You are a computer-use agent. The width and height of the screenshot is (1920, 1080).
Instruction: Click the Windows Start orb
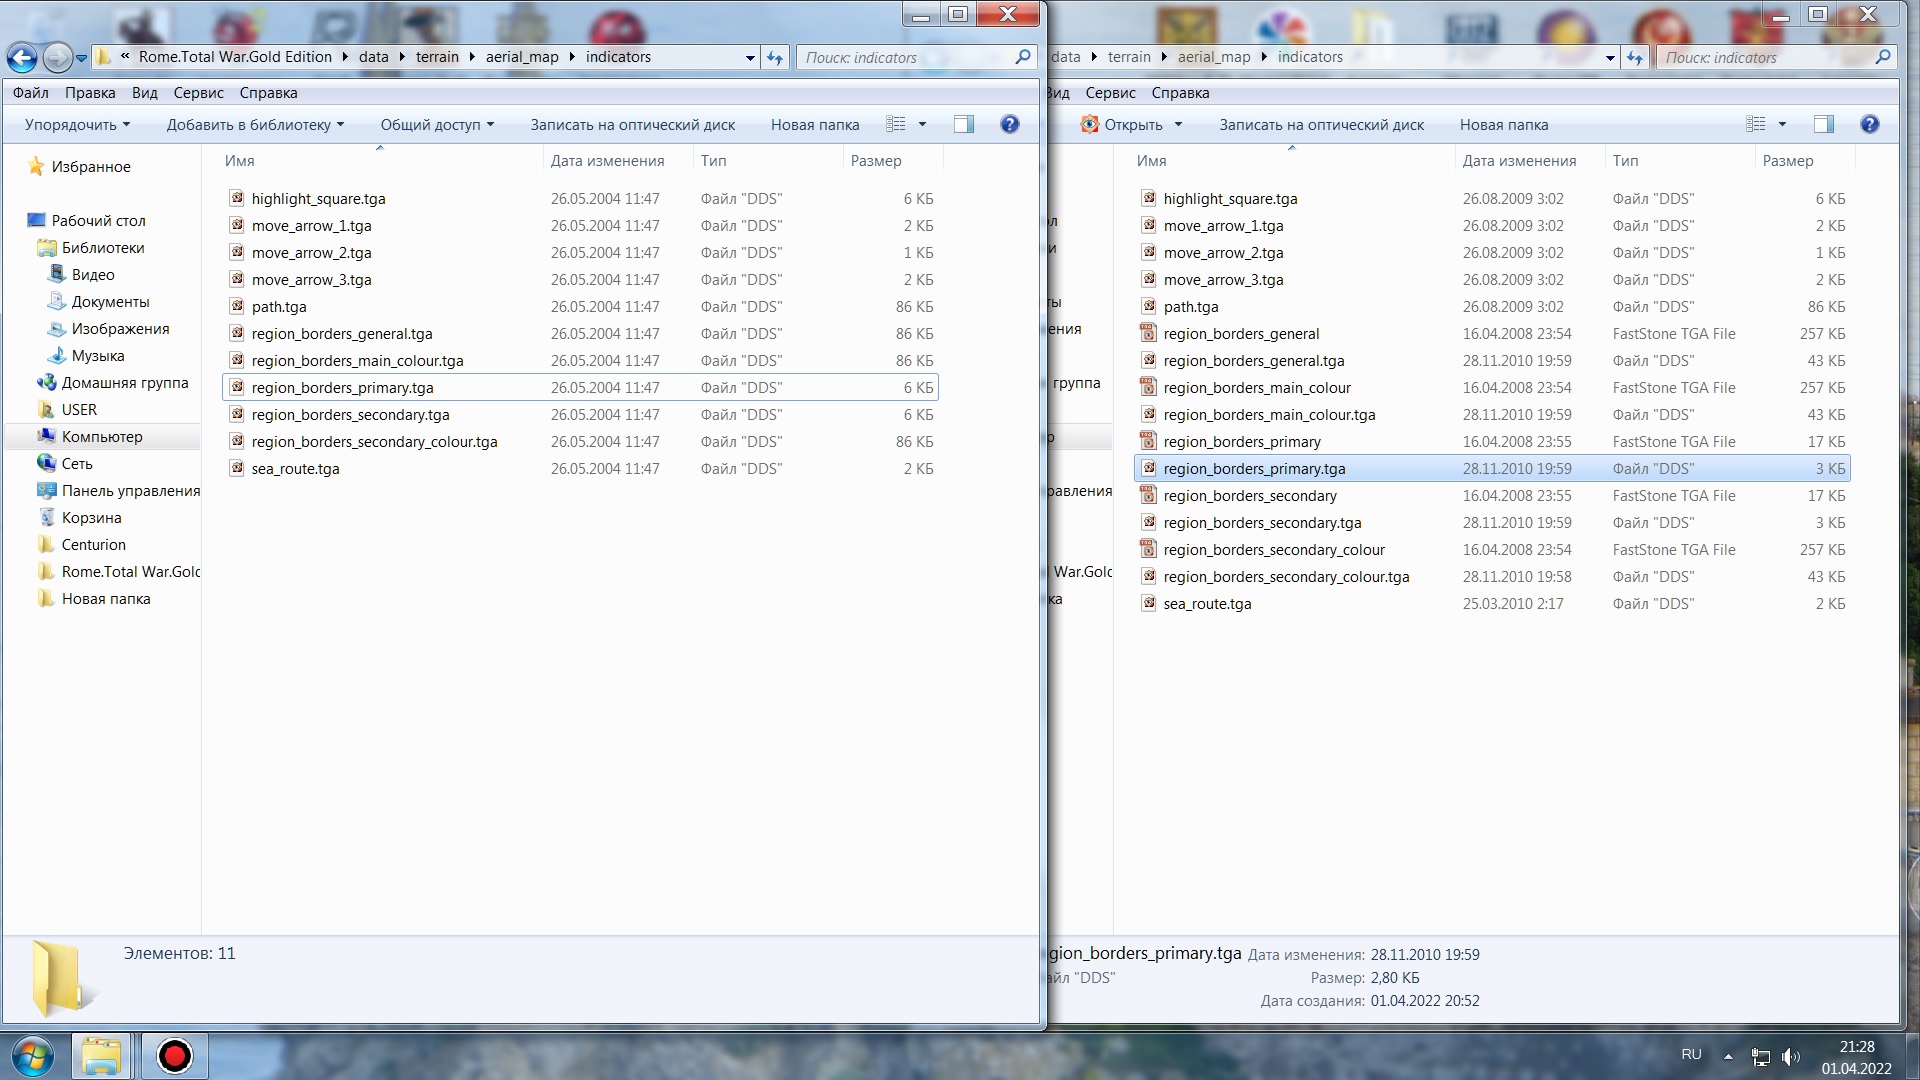pos(32,1056)
